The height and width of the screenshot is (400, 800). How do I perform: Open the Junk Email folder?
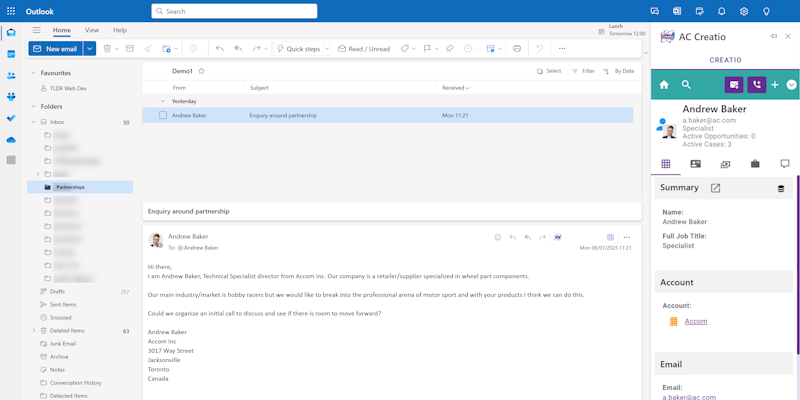tap(63, 344)
